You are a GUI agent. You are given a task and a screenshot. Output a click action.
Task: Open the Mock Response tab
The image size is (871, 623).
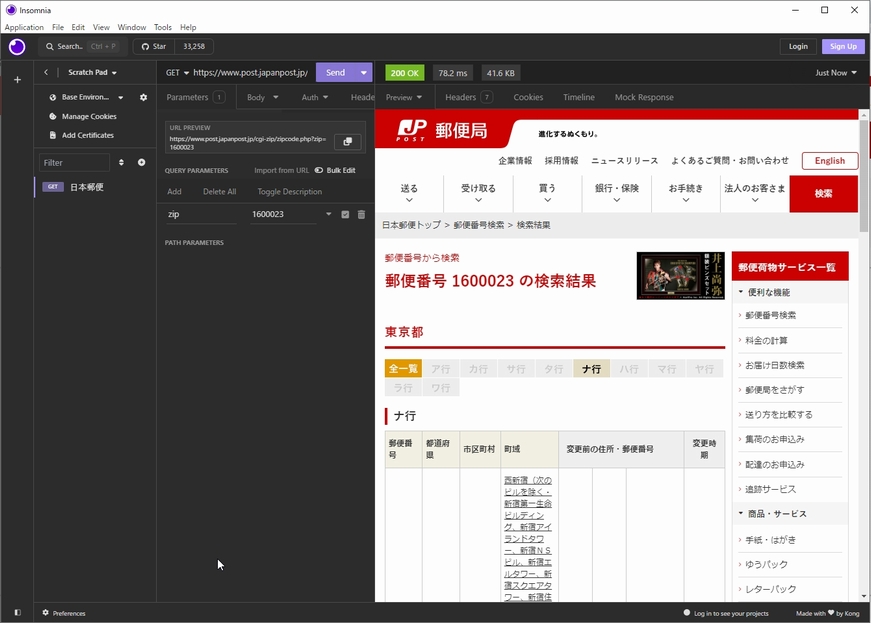644,97
